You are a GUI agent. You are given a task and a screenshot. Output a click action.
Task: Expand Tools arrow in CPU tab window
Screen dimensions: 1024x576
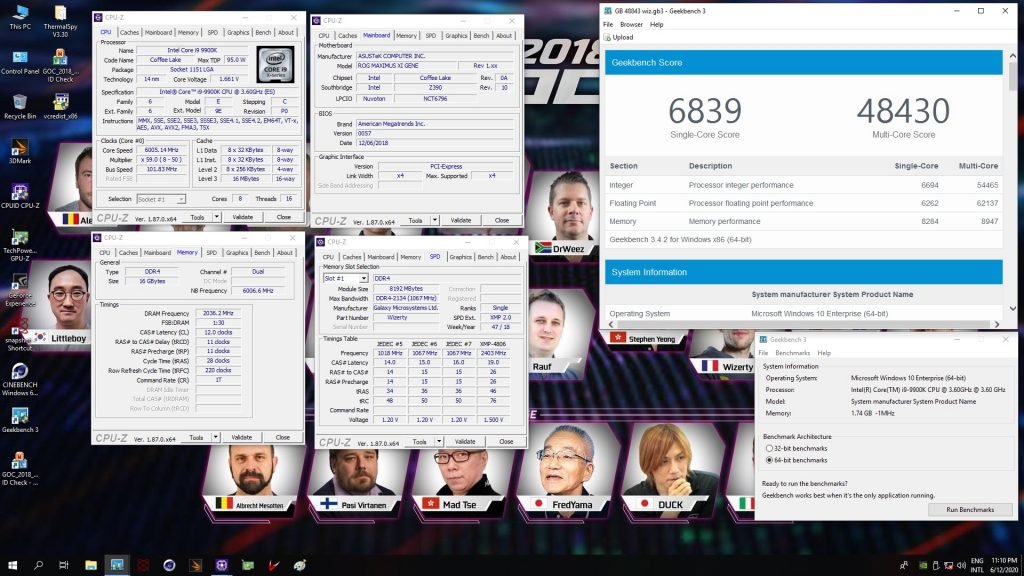(217, 217)
